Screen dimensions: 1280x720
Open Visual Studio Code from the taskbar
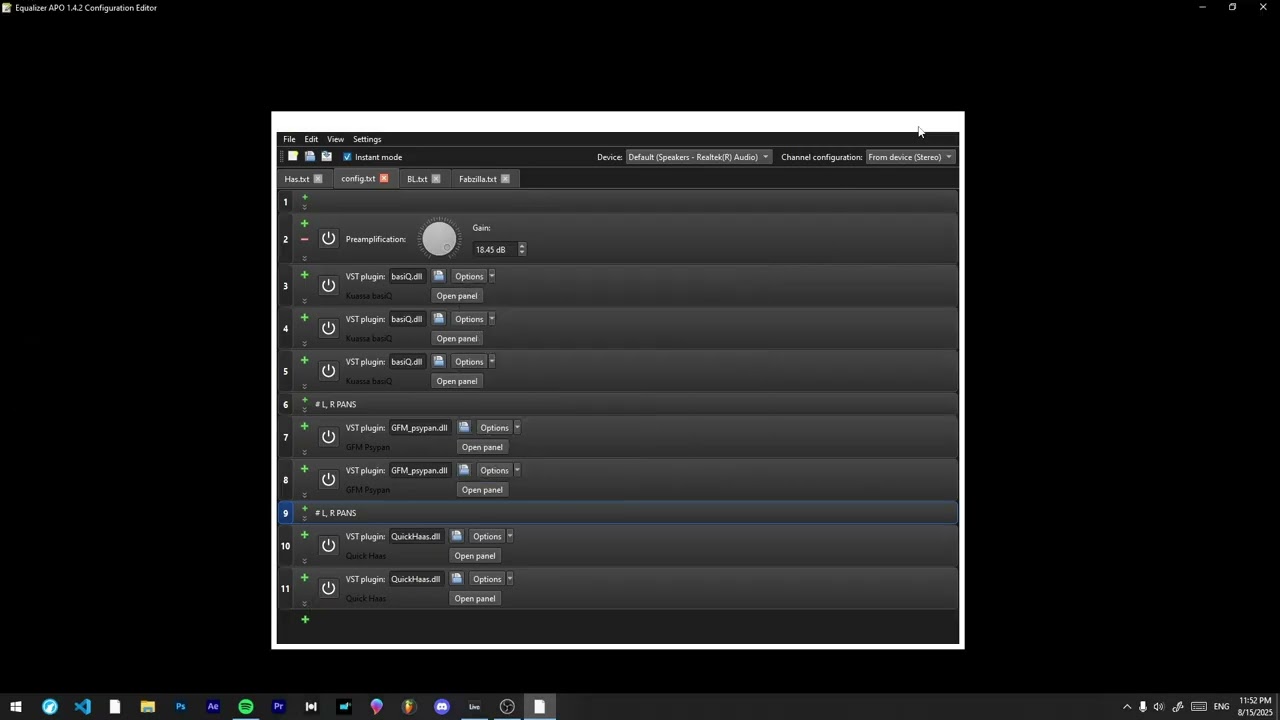pyautogui.click(x=82, y=707)
